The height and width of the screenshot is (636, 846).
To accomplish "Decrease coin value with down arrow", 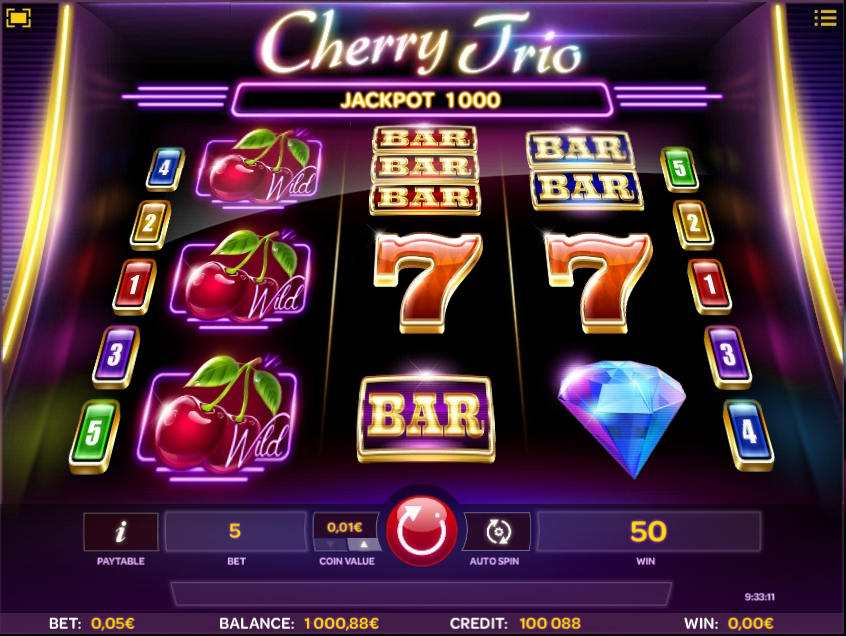I will click(330, 544).
